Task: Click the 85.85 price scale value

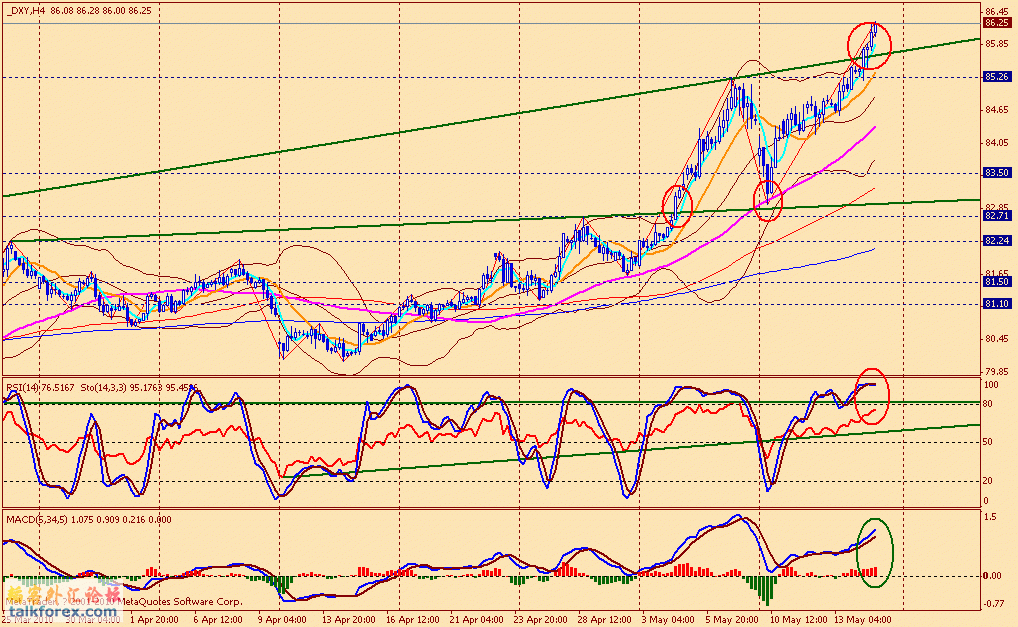Action: (997, 44)
